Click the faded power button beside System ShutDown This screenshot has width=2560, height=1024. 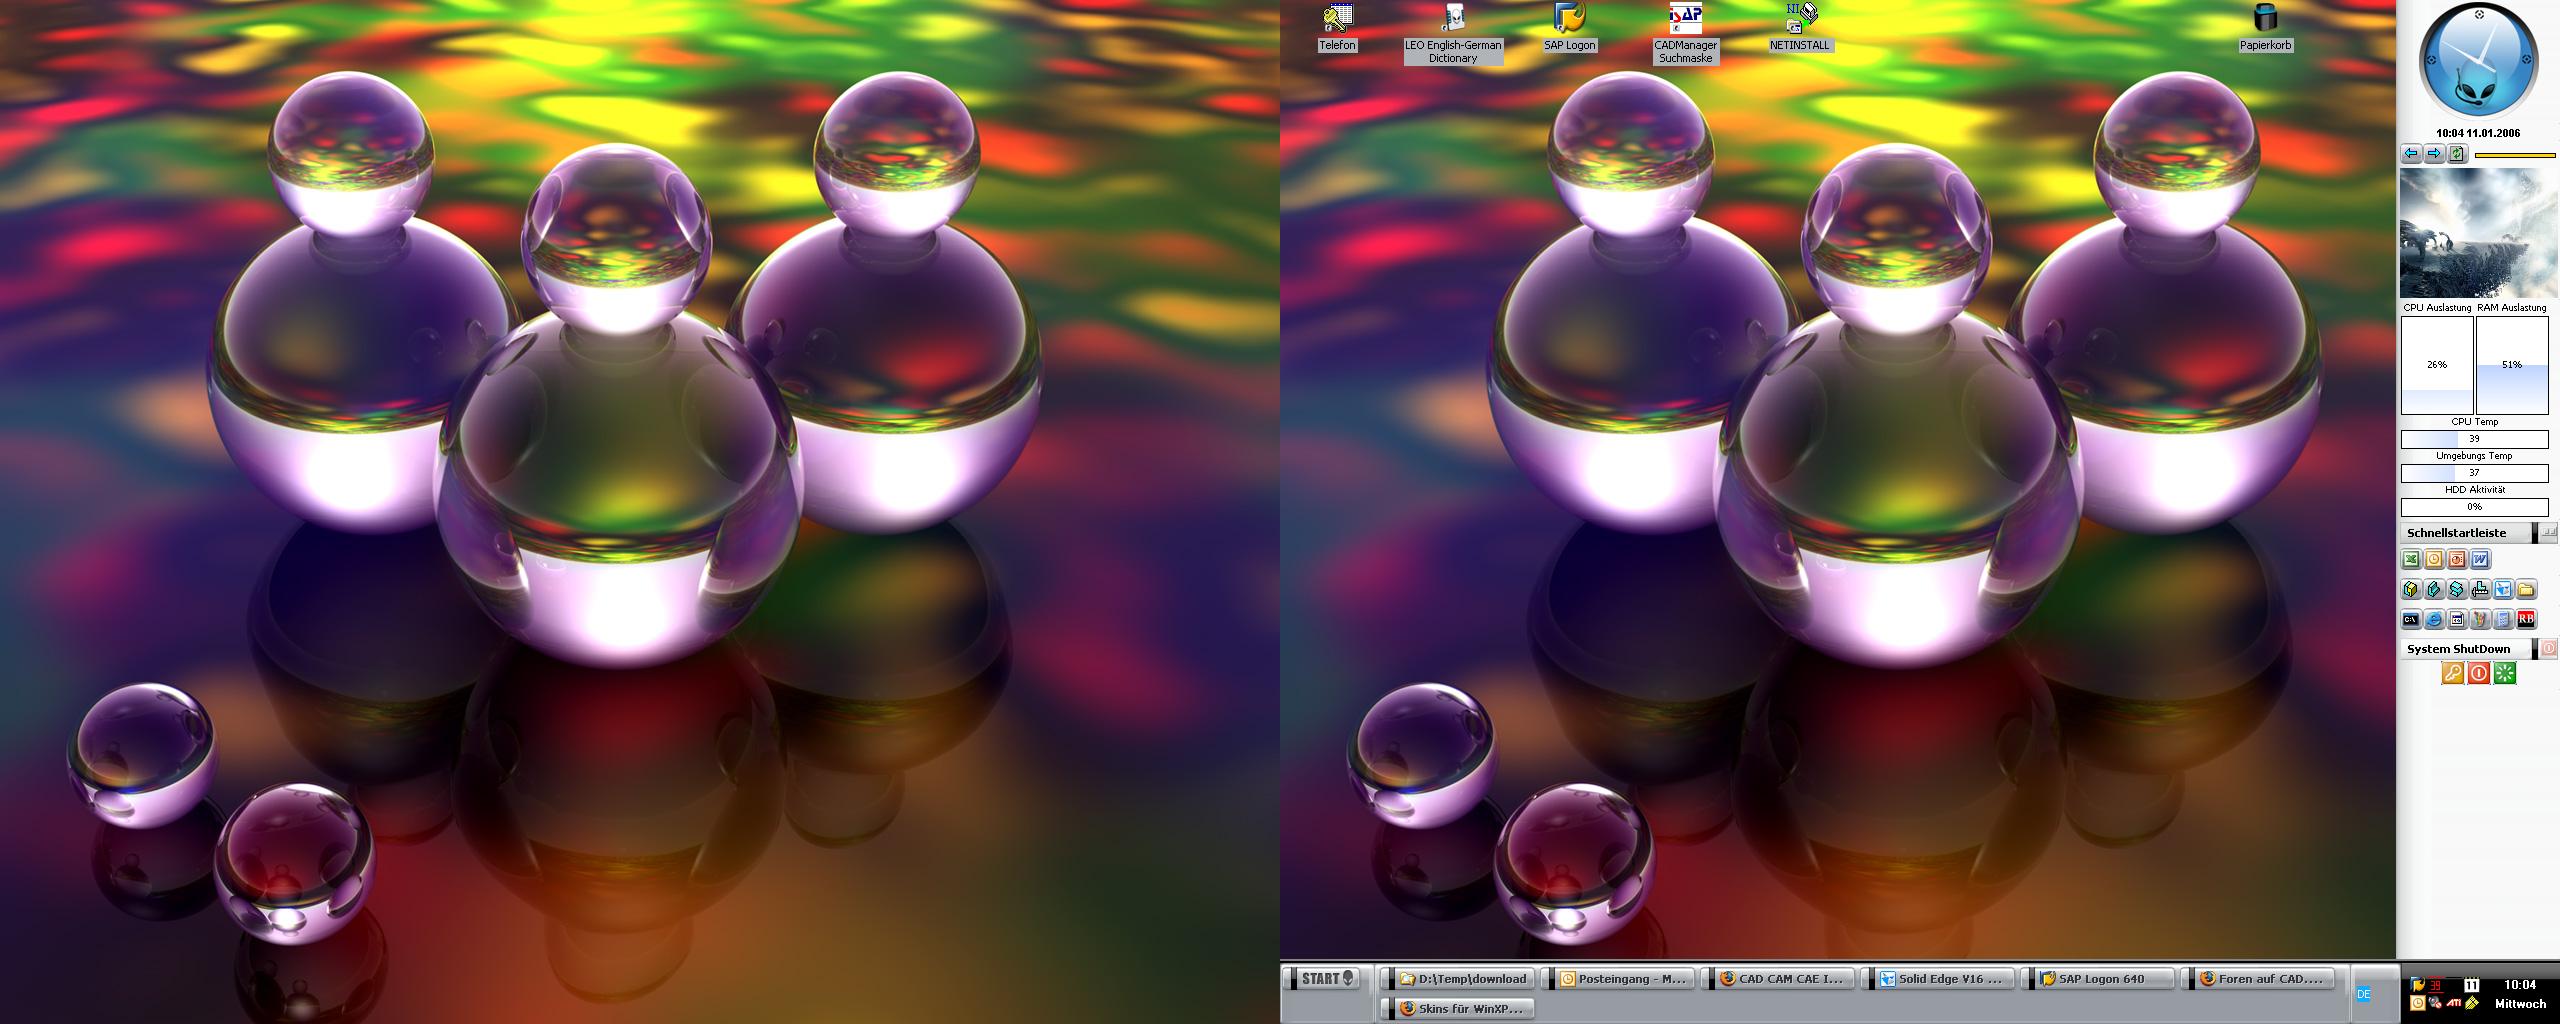click(x=2549, y=648)
